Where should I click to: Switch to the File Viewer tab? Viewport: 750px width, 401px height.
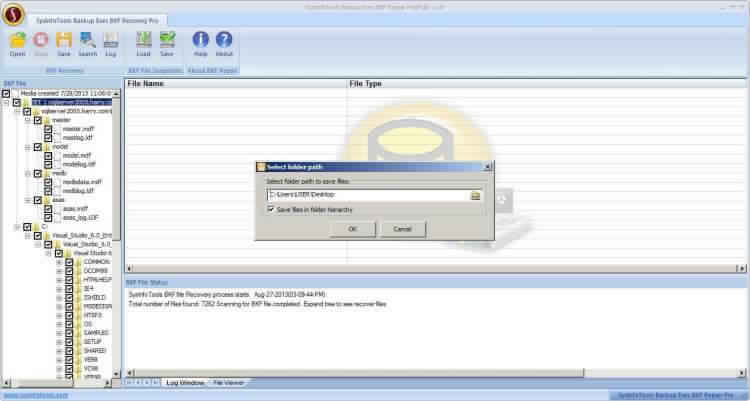pos(228,383)
